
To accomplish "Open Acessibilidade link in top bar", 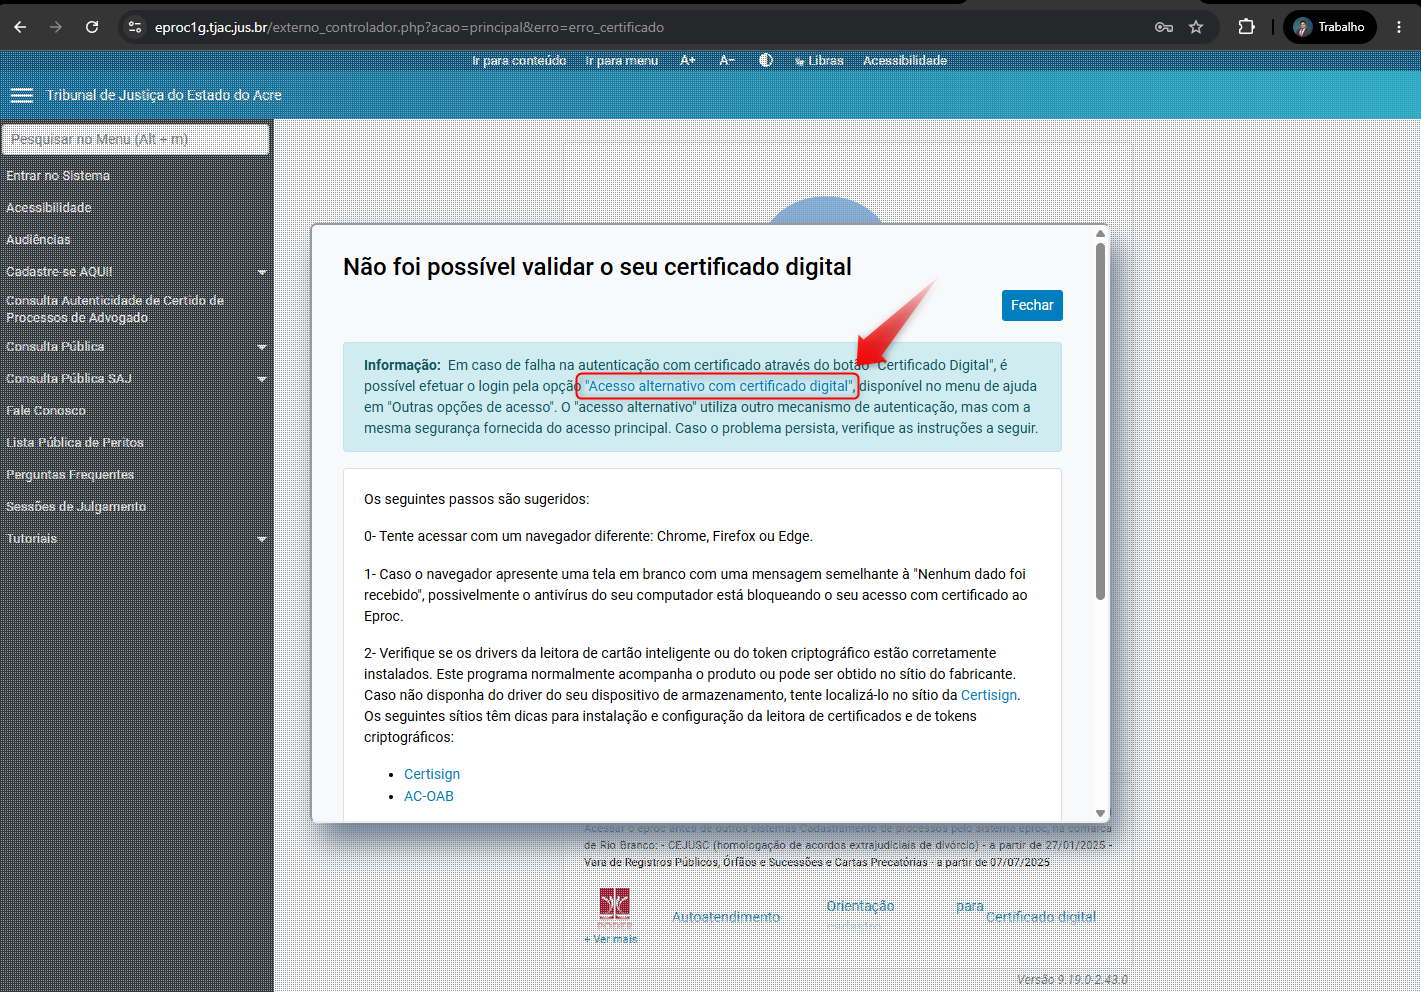I will coord(905,60).
